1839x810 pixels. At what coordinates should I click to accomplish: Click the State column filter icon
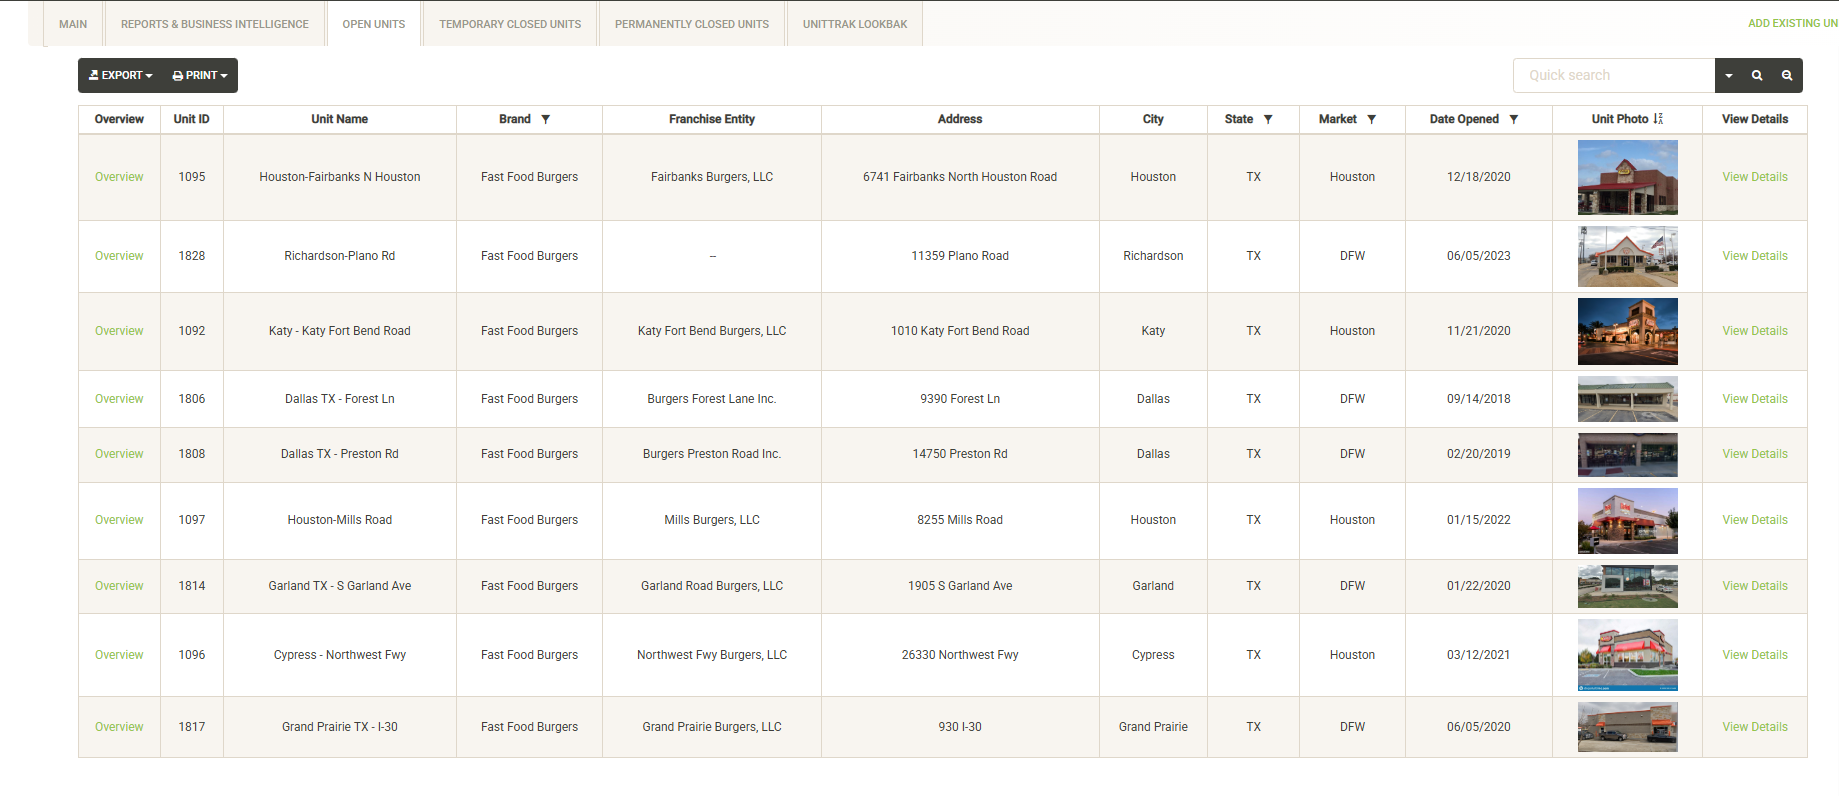coord(1268,119)
